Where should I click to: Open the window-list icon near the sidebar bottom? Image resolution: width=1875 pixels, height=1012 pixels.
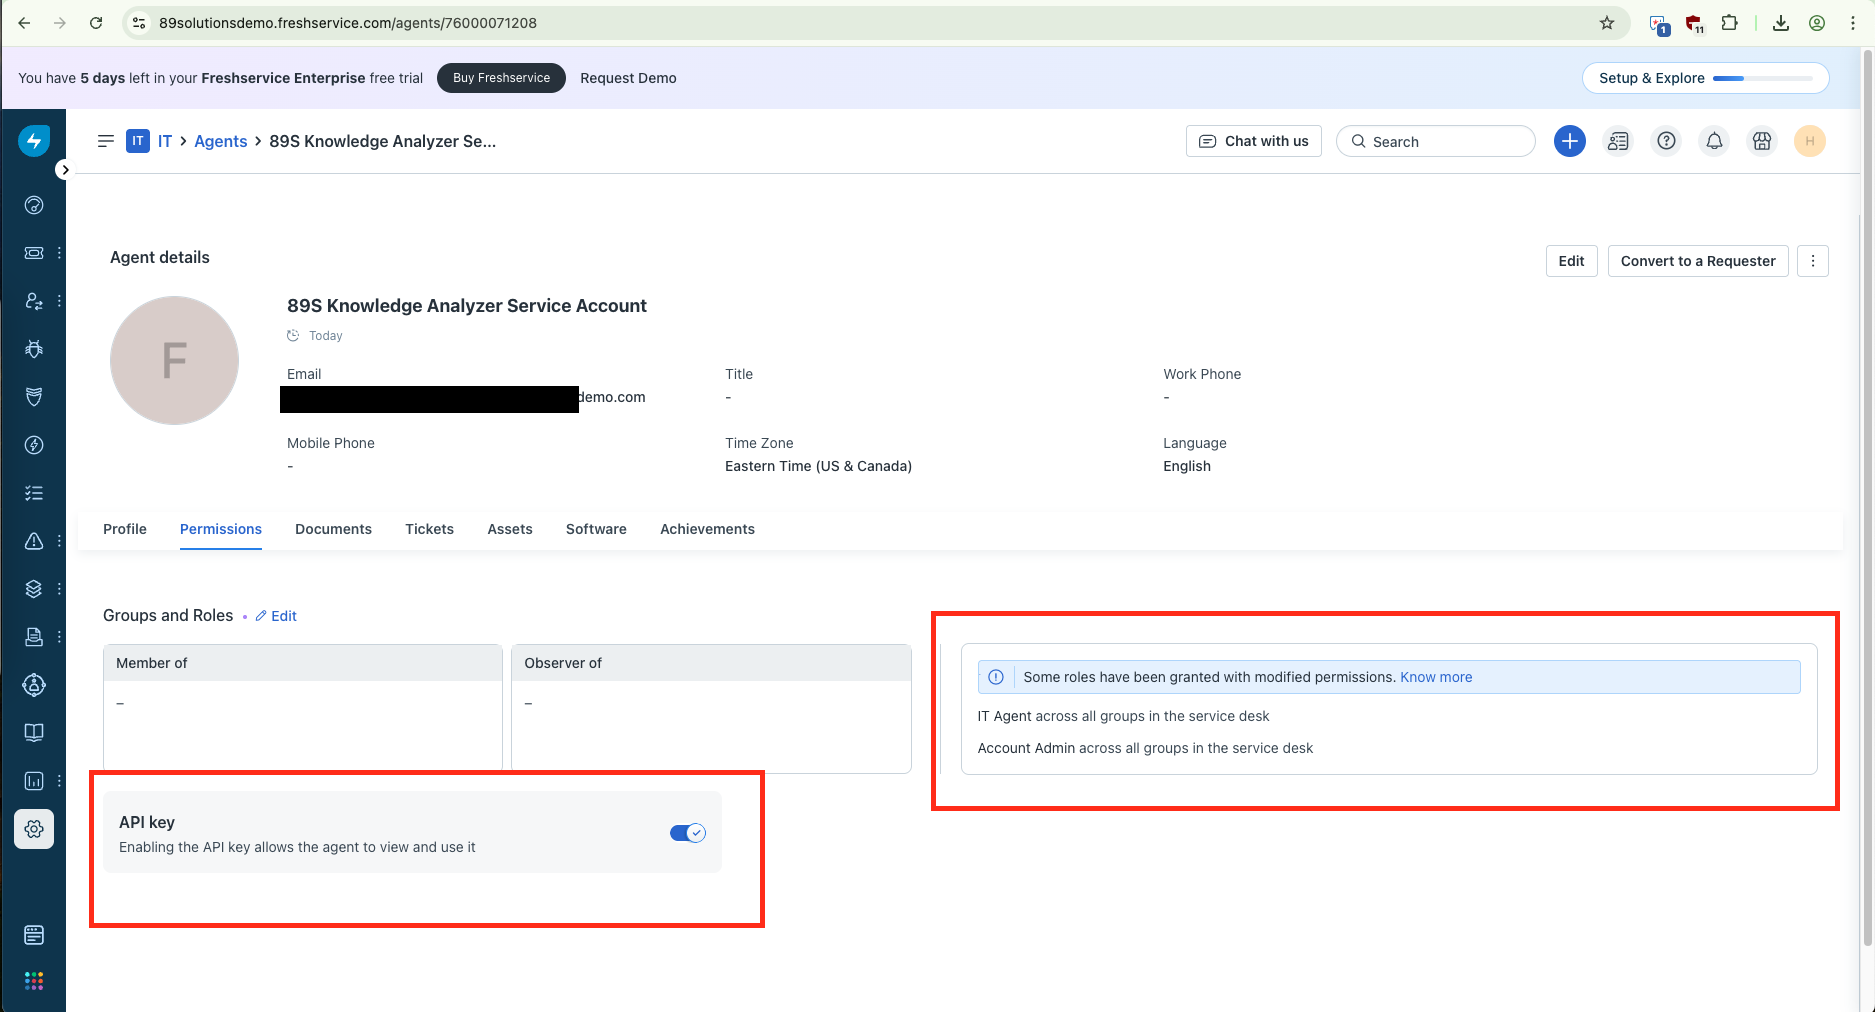[34, 935]
